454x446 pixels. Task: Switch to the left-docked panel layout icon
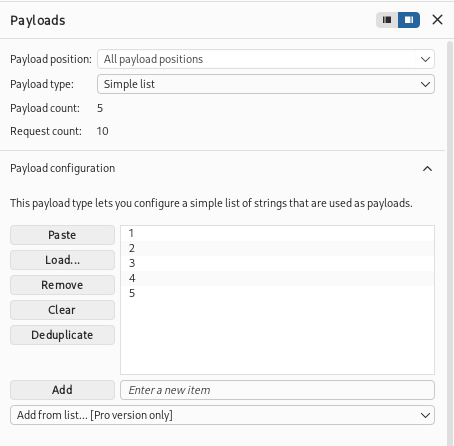pyautogui.click(x=387, y=20)
